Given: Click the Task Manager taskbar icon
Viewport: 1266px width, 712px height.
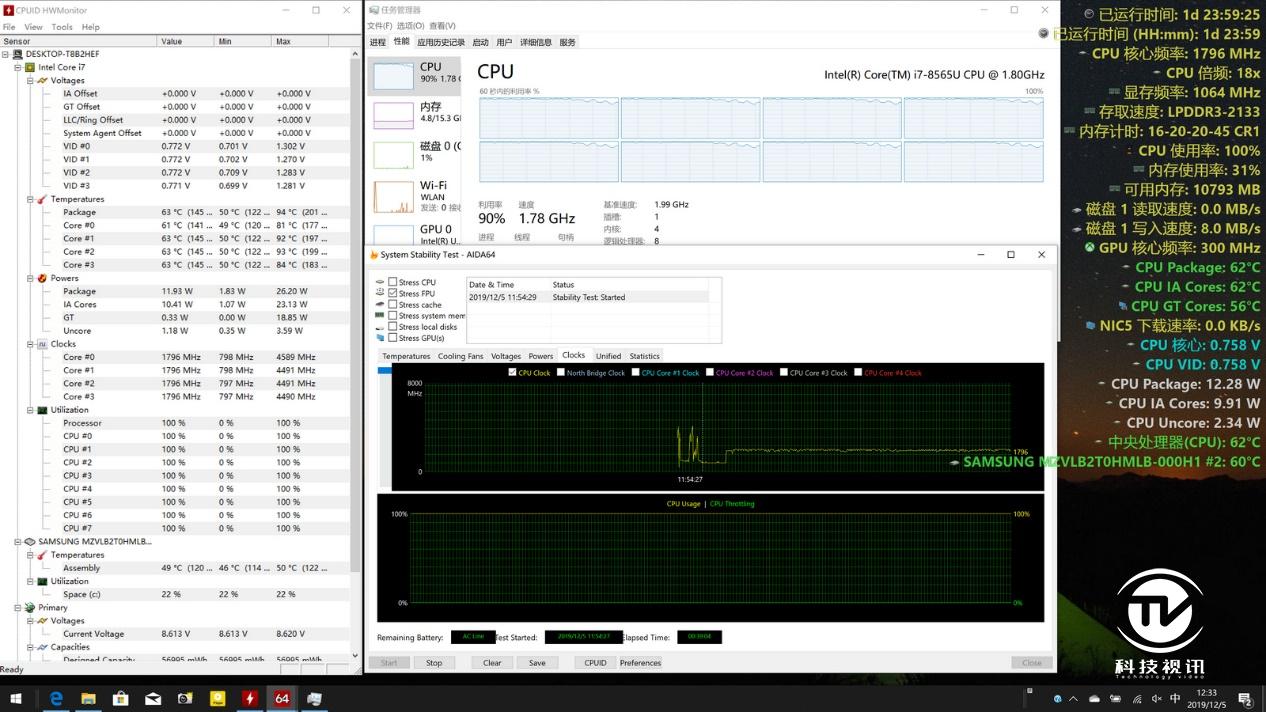Looking at the screenshot, I should click(314, 698).
